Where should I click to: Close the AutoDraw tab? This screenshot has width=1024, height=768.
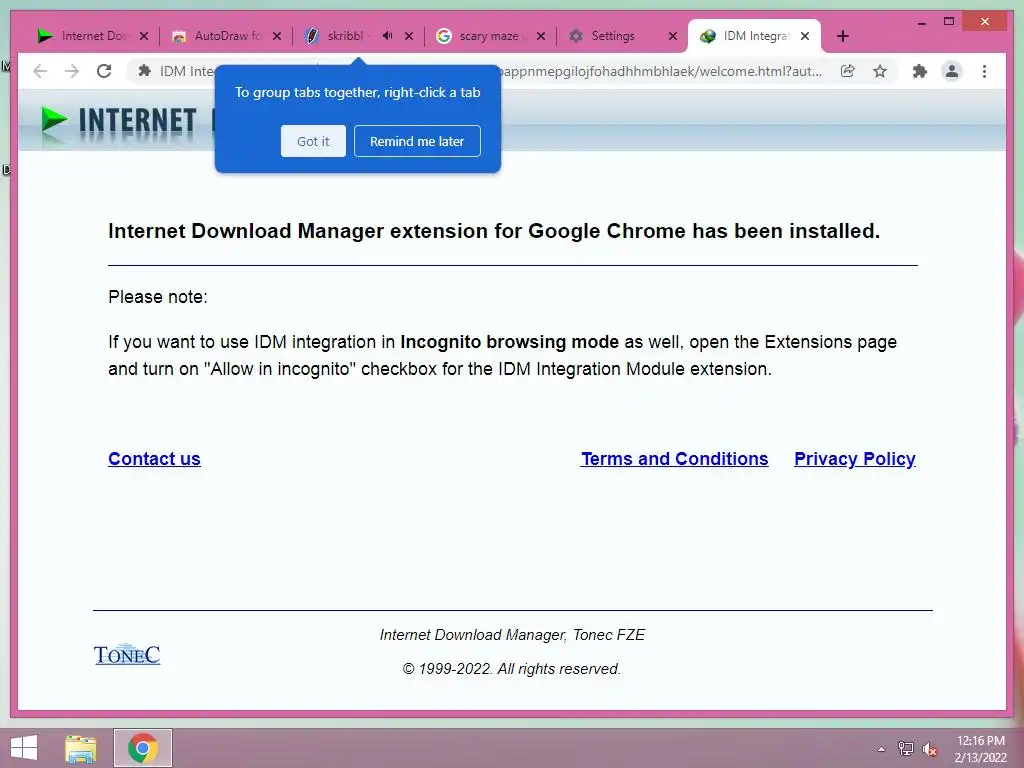pyautogui.click(x=277, y=36)
